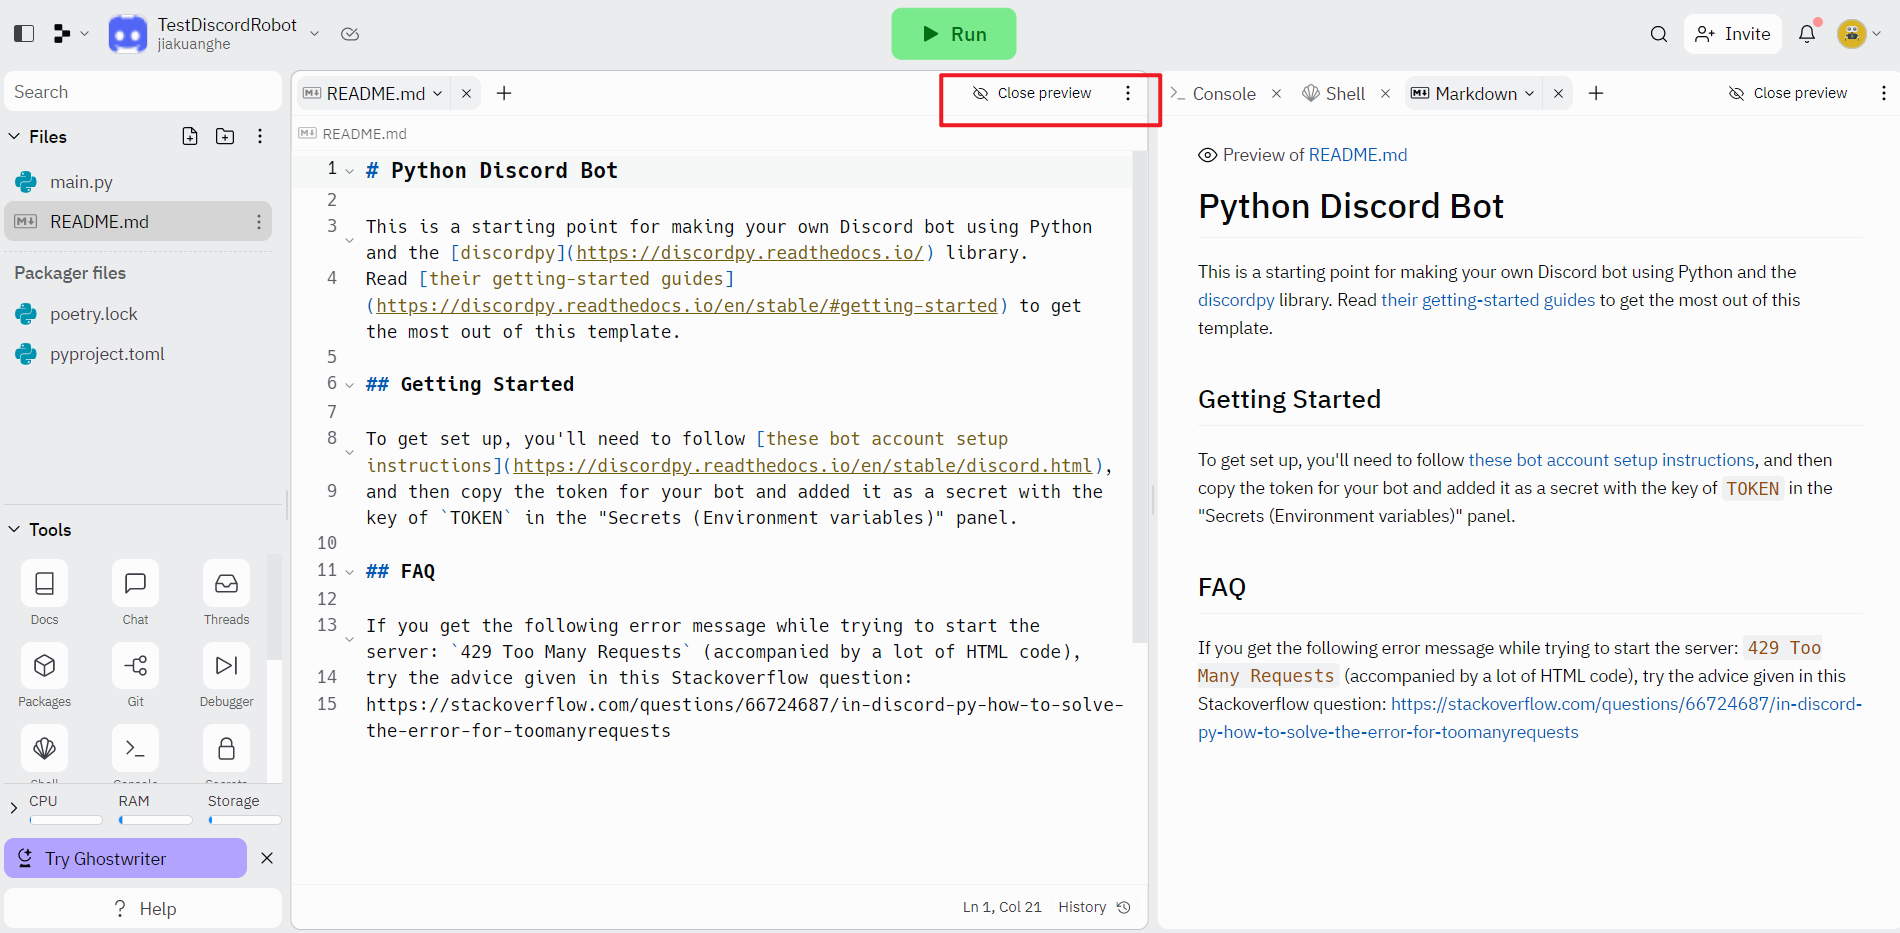
Task: Open the editor pane kebab menu
Action: tap(1128, 93)
